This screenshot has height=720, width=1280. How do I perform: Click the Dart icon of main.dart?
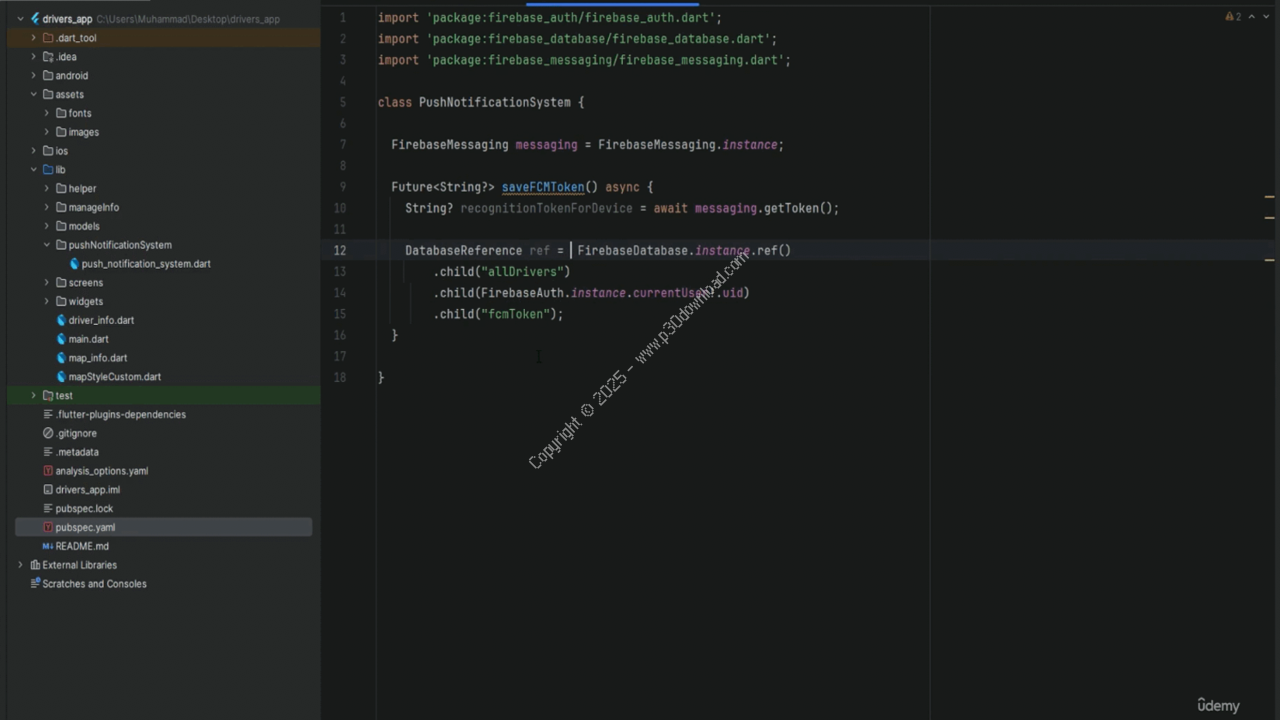pyautogui.click(x=61, y=339)
